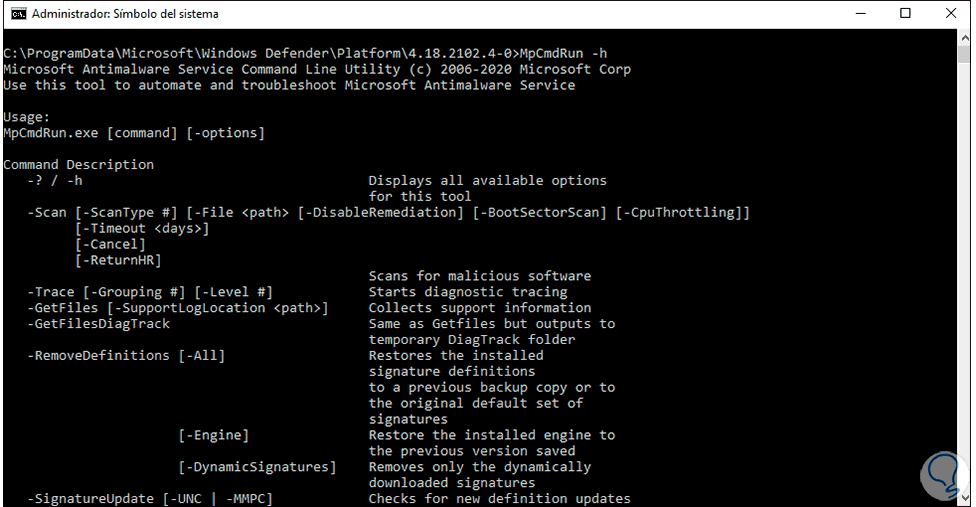976x507 pixels.
Task: Click the scrollbar down arrow
Action: [965, 497]
